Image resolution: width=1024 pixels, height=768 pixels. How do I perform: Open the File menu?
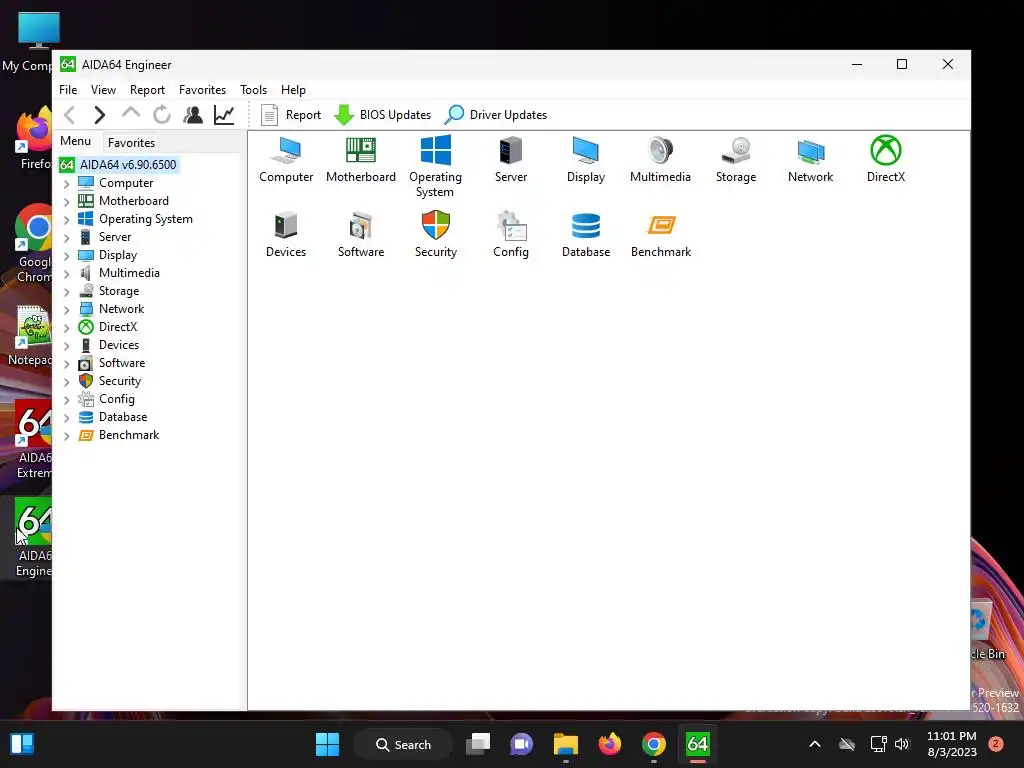click(68, 89)
